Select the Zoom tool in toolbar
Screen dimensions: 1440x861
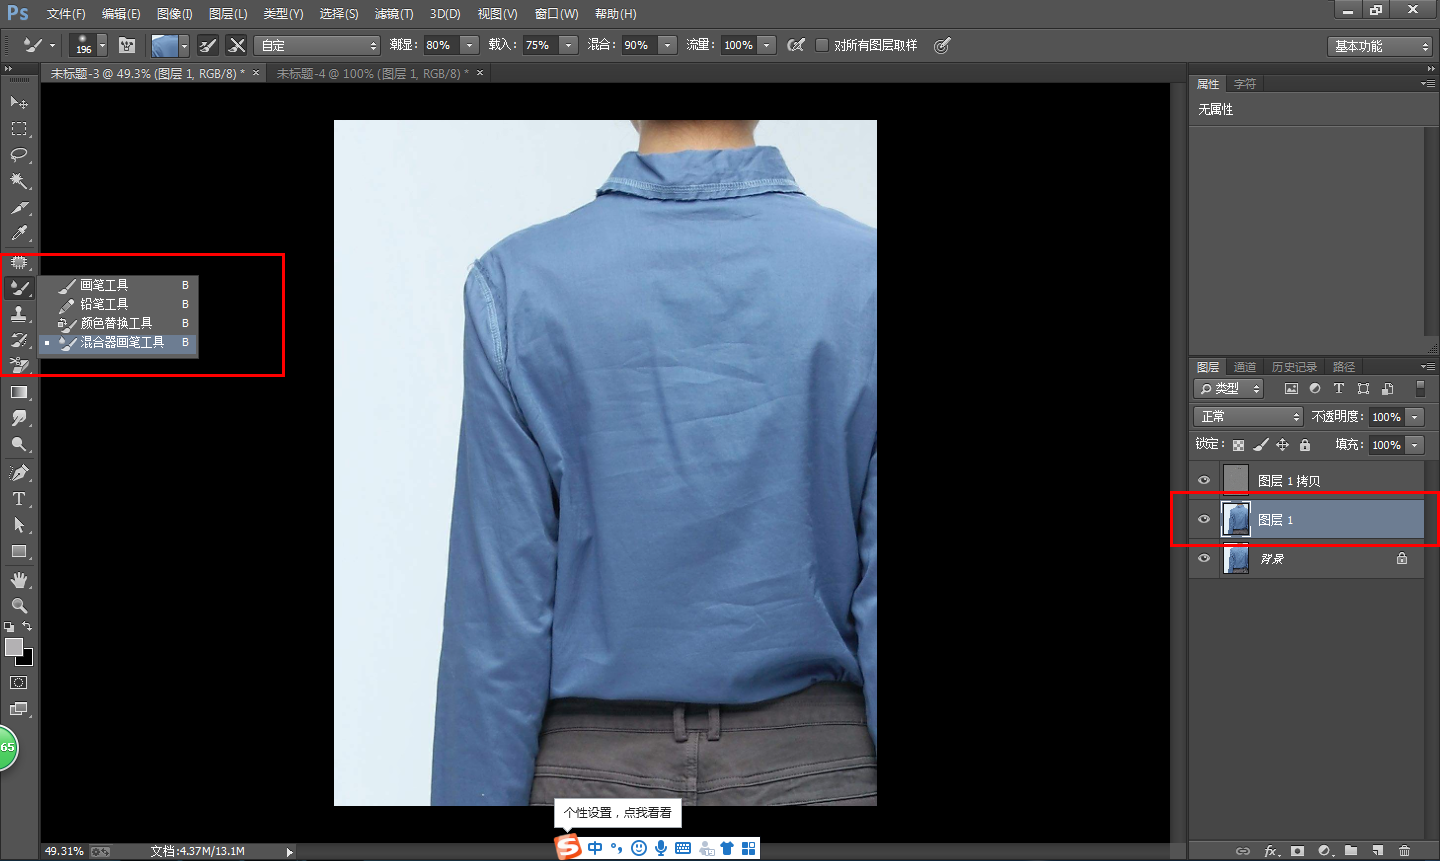[x=19, y=606]
